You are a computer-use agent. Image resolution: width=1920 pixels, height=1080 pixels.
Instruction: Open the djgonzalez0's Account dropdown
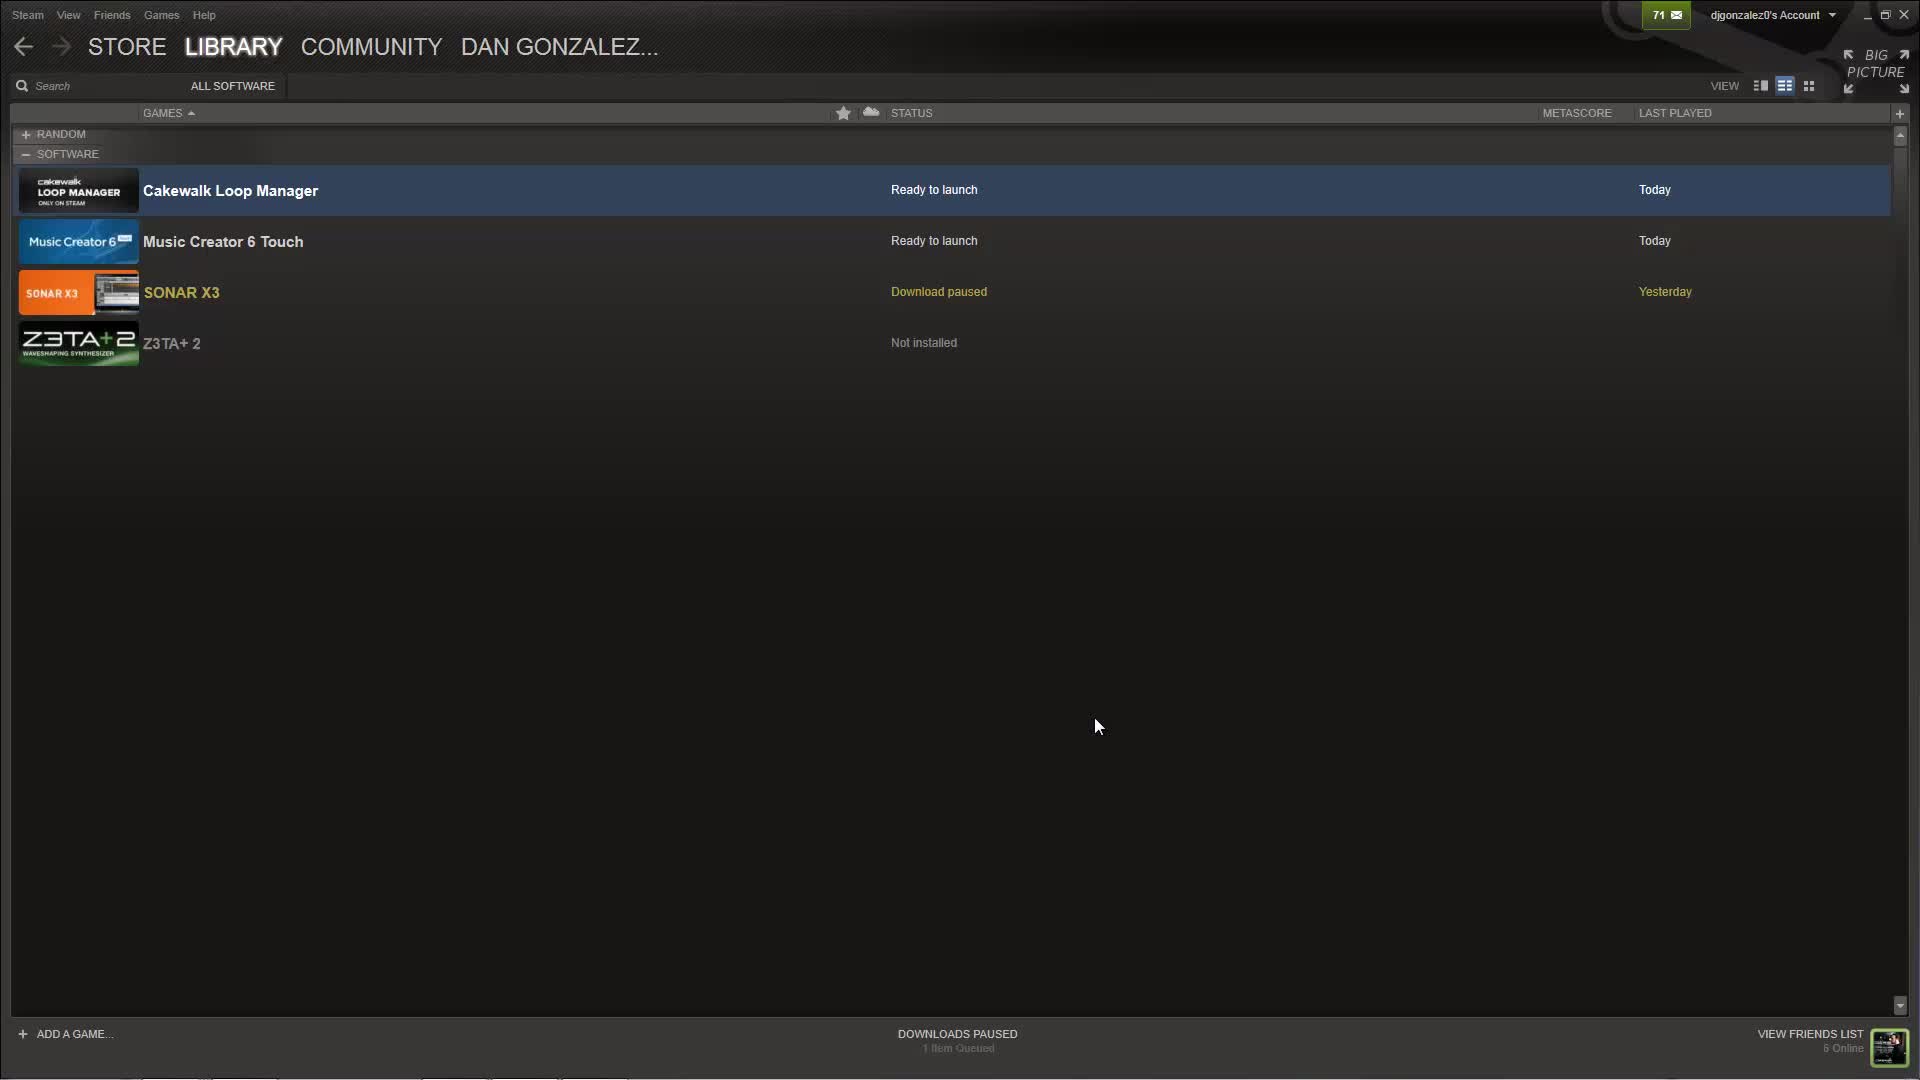[1772, 15]
